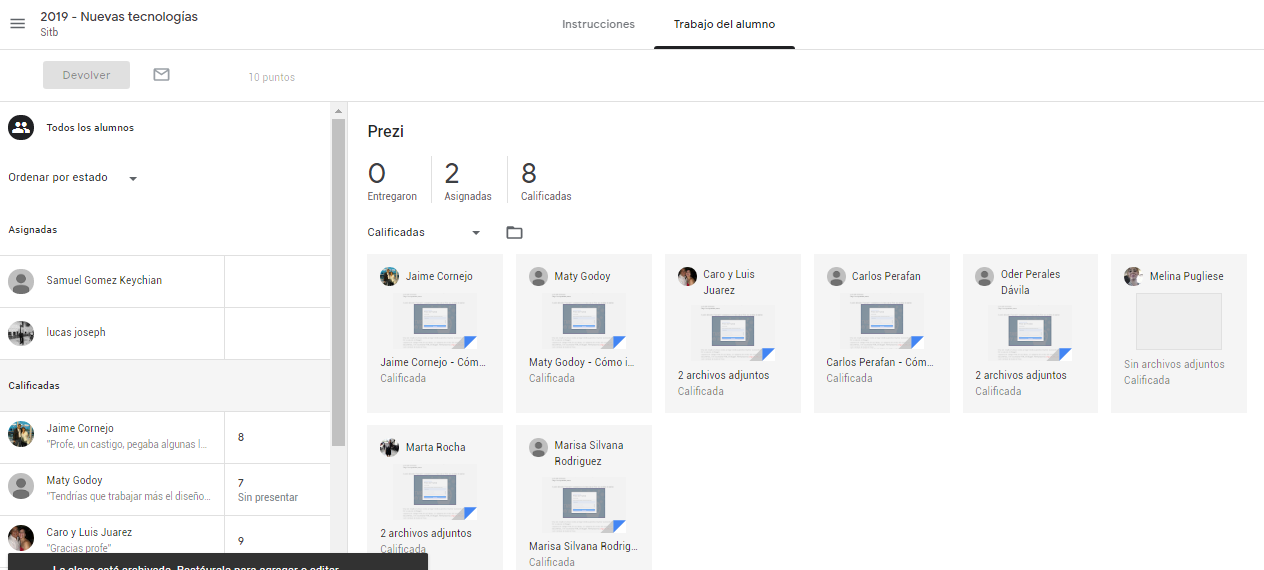This screenshot has height=570, width=1264.
Task: Open Ordenar por estado dropdown
Action: [73, 178]
